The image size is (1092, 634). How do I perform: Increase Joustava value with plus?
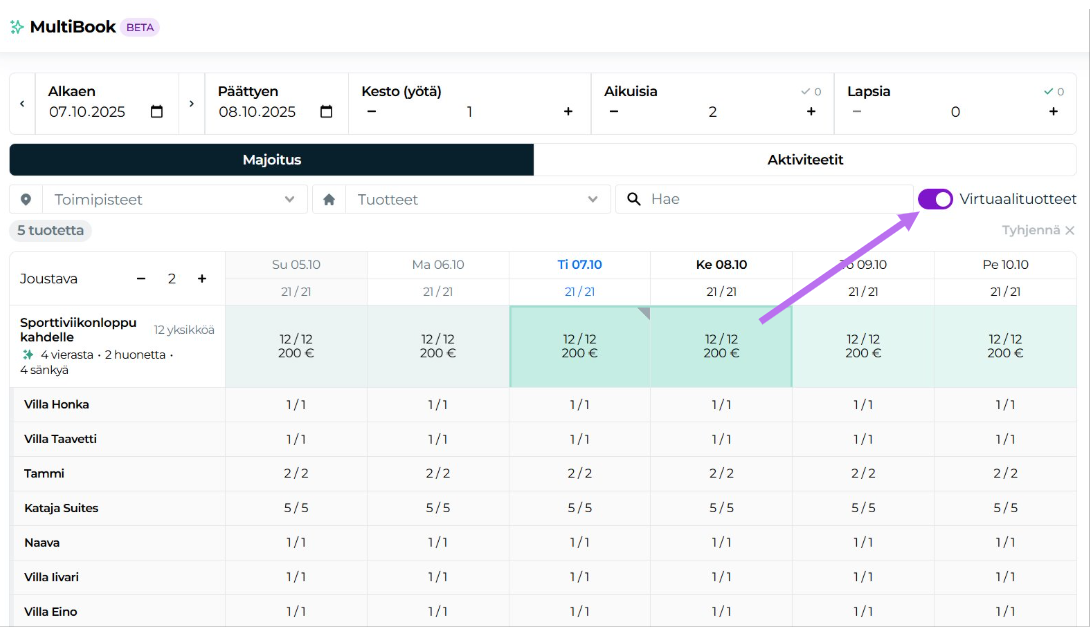pyautogui.click(x=202, y=279)
